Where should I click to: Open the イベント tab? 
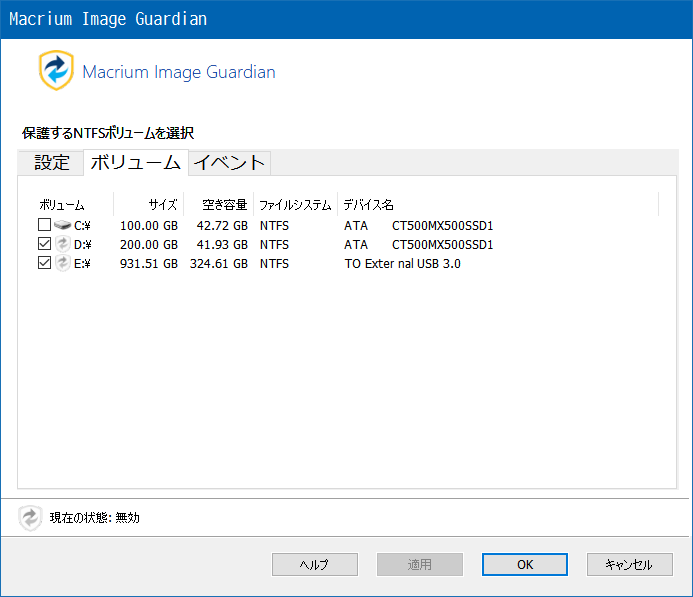229,163
